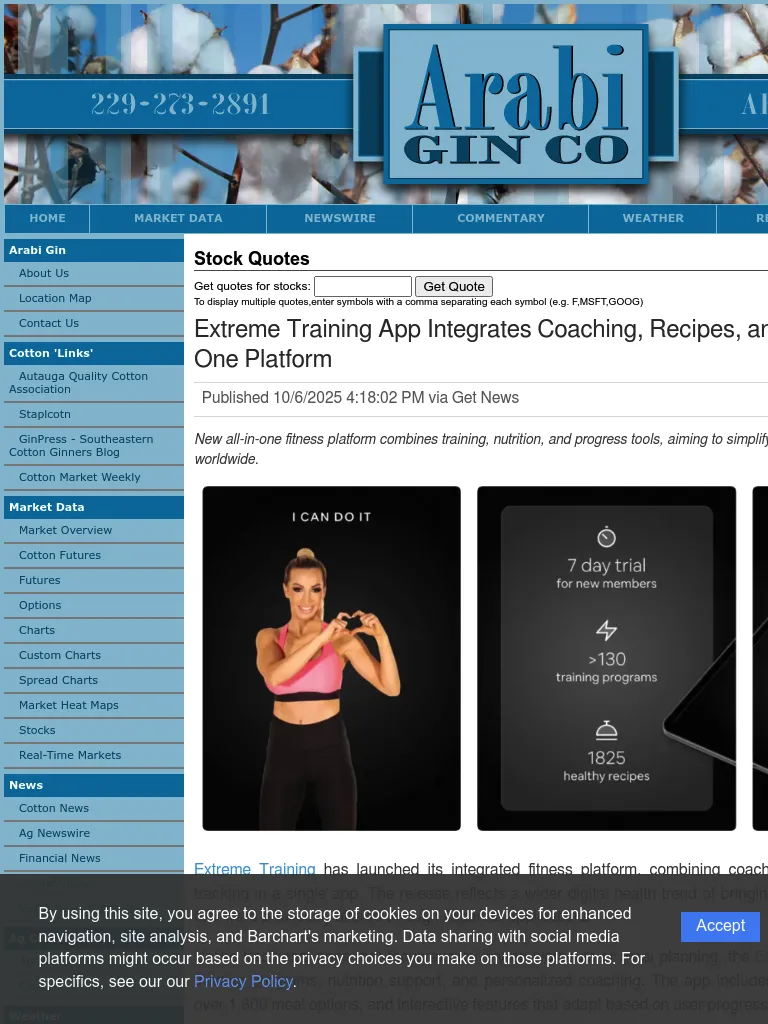
Task: Open the Contact Us sidebar link
Action: pyautogui.click(x=48, y=323)
